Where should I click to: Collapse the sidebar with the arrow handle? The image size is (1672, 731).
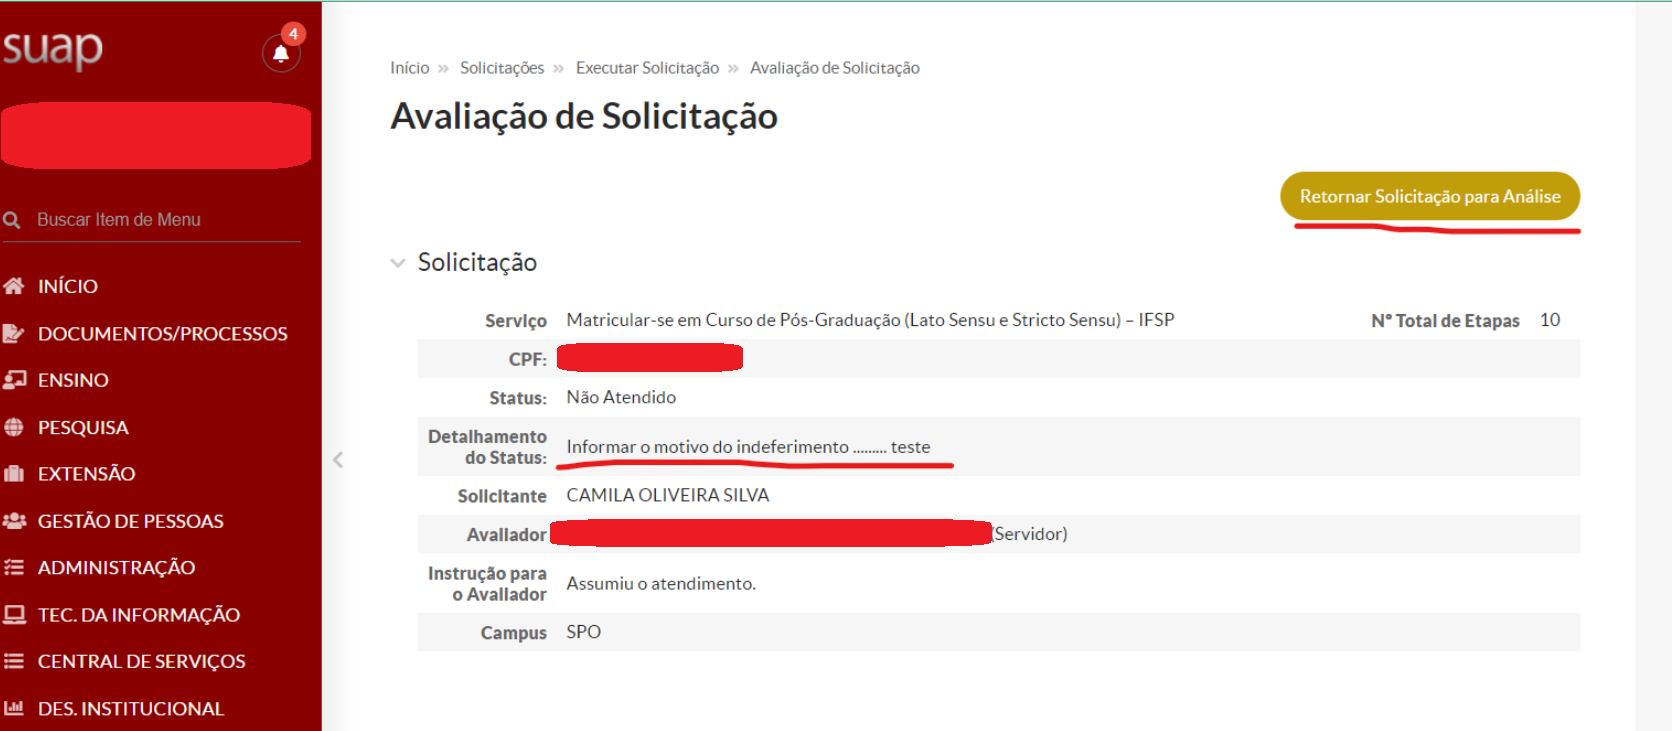(x=338, y=460)
